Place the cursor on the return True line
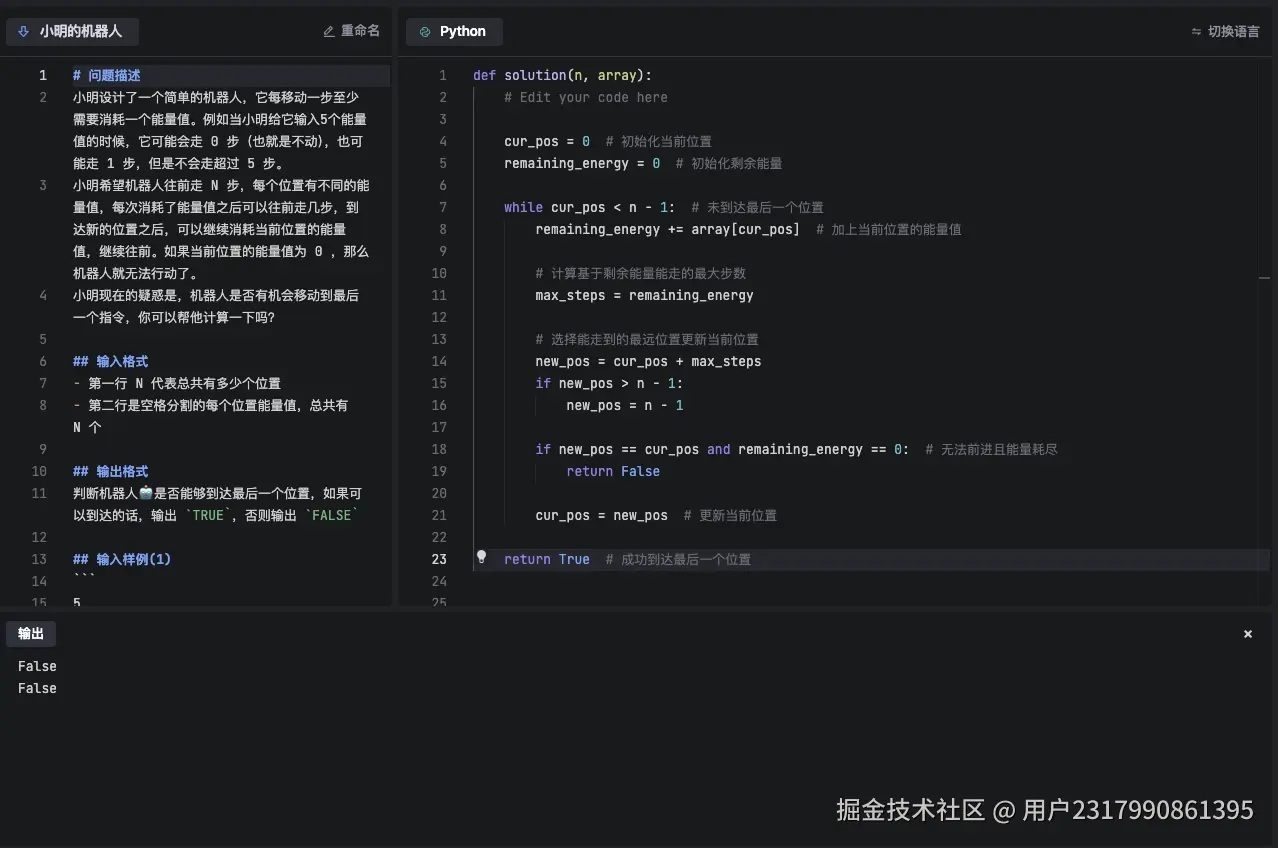This screenshot has width=1278, height=848. click(545, 559)
